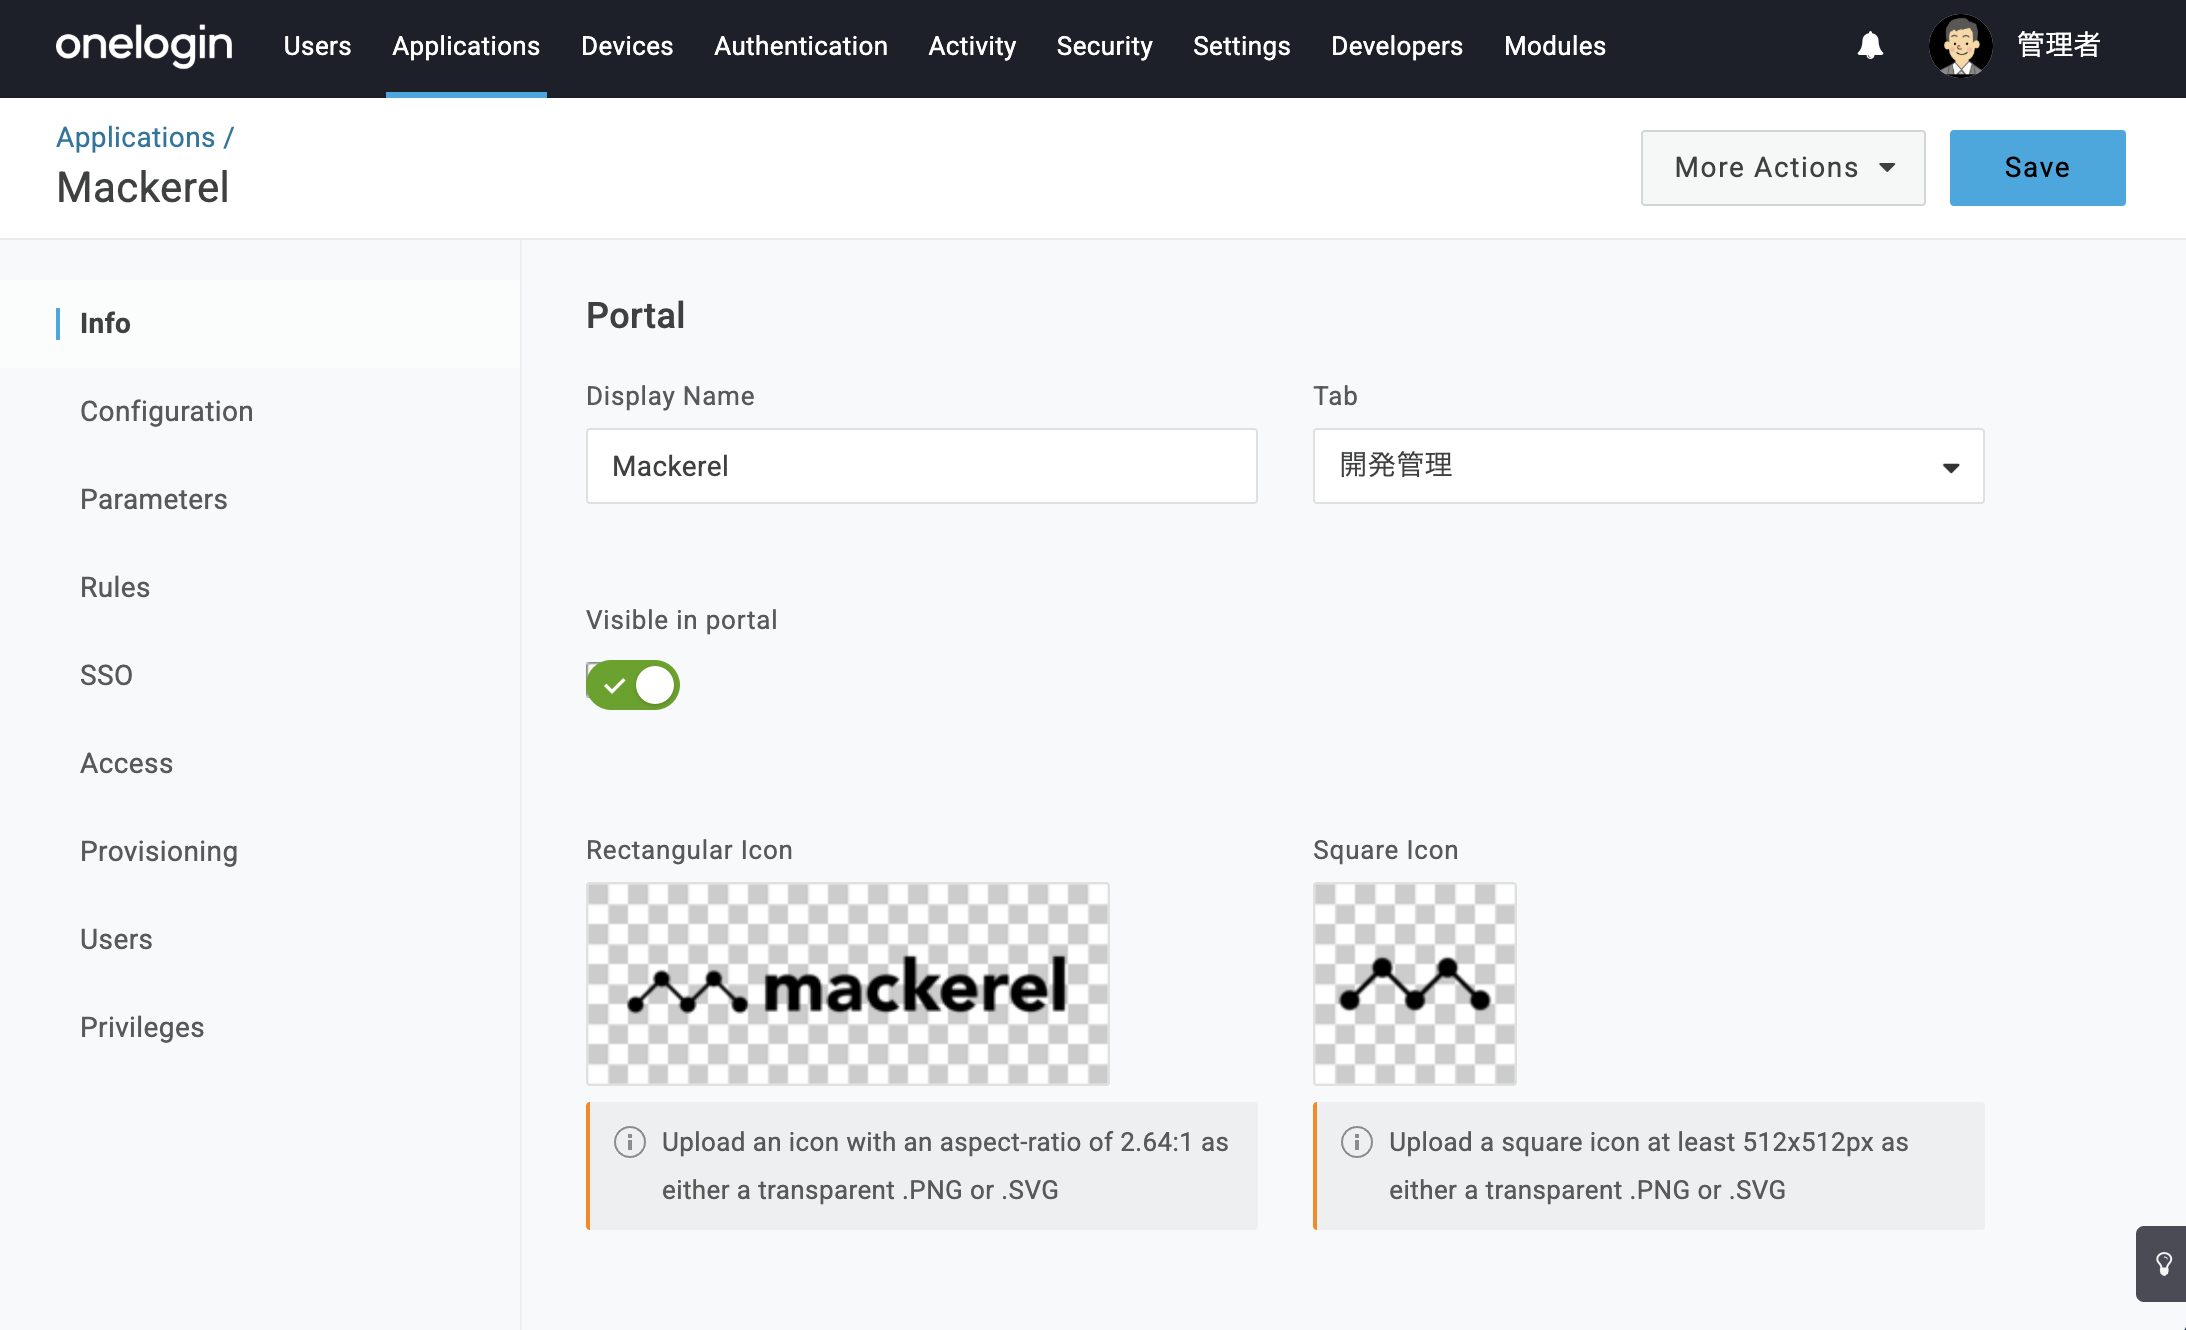The height and width of the screenshot is (1330, 2186).
Task: Click the notification bell icon
Action: tap(1870, 46)
